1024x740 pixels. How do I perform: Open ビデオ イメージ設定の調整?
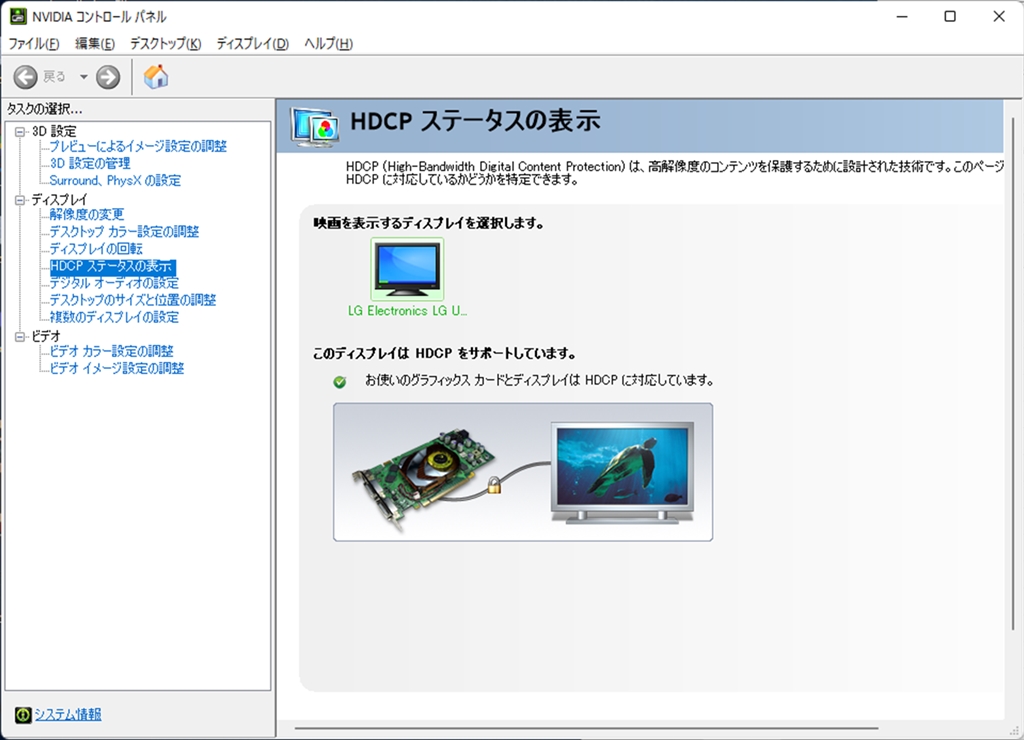[x=117, y=368]
